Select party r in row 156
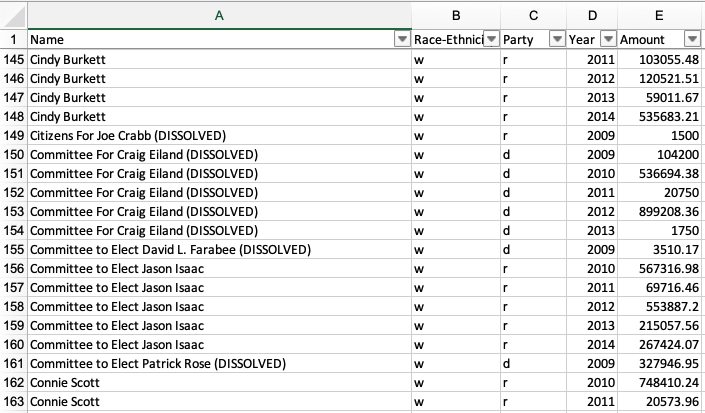The height and width of the screenshot is (413, 705). click(533, 268)
